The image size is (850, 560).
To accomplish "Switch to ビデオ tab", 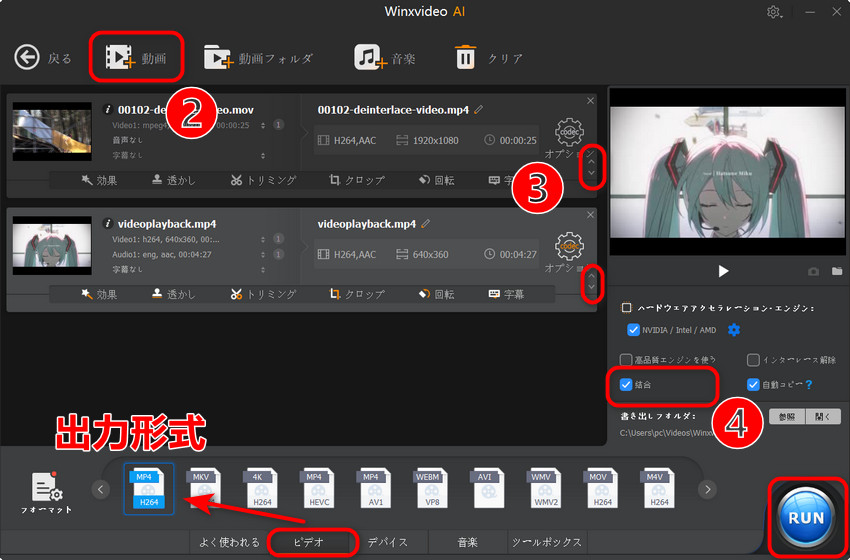I will [309, 542].
